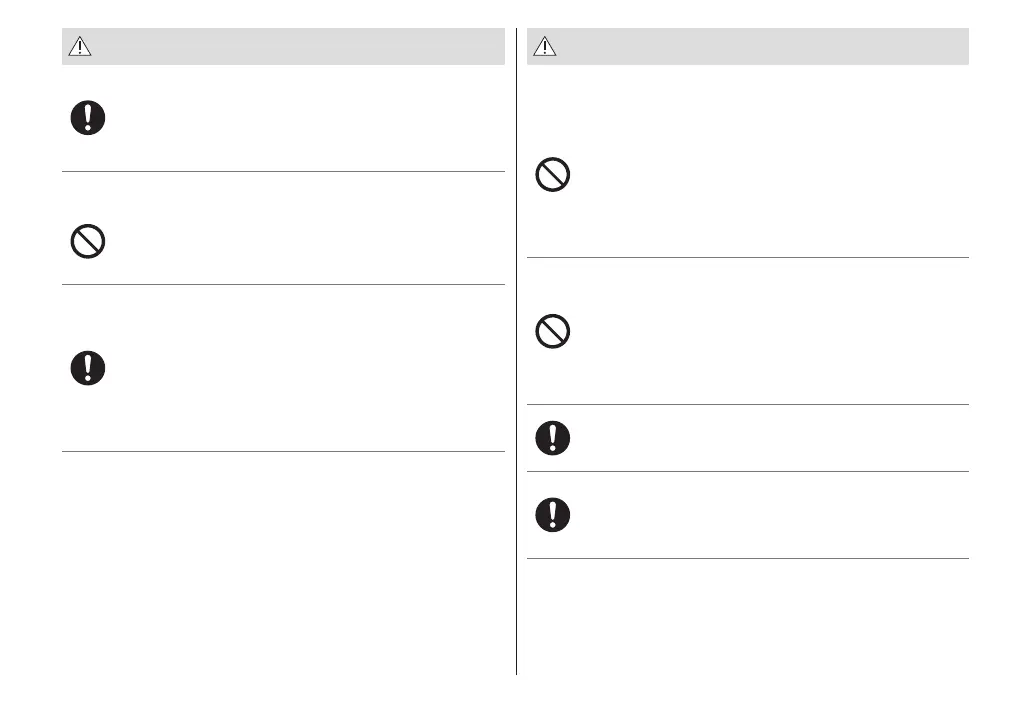Click the left gray header bar
The width and height of the screenshot is (1032, 726).
coord(300,47)
